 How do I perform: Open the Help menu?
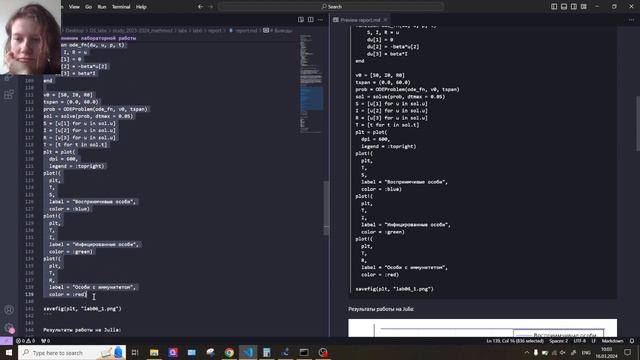[x=141, y=7]
